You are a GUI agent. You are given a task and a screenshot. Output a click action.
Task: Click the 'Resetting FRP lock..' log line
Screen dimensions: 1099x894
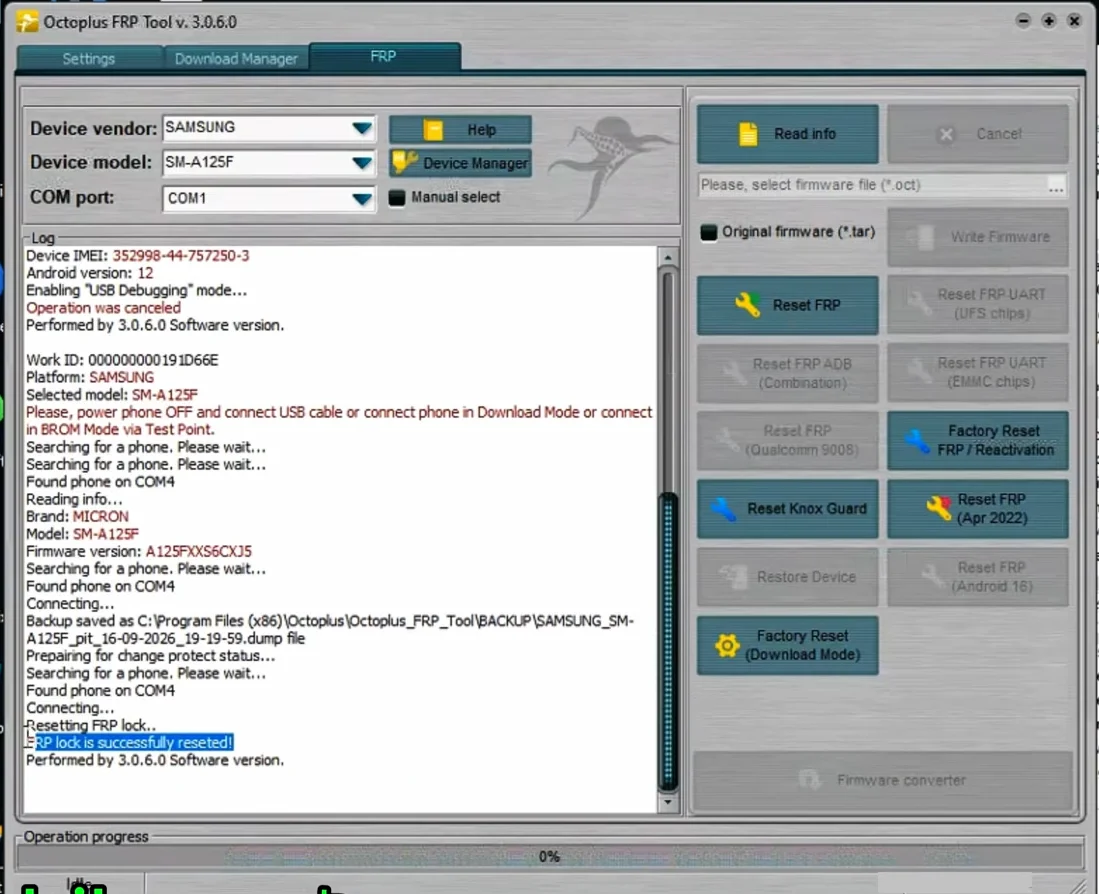pos(91,725)
